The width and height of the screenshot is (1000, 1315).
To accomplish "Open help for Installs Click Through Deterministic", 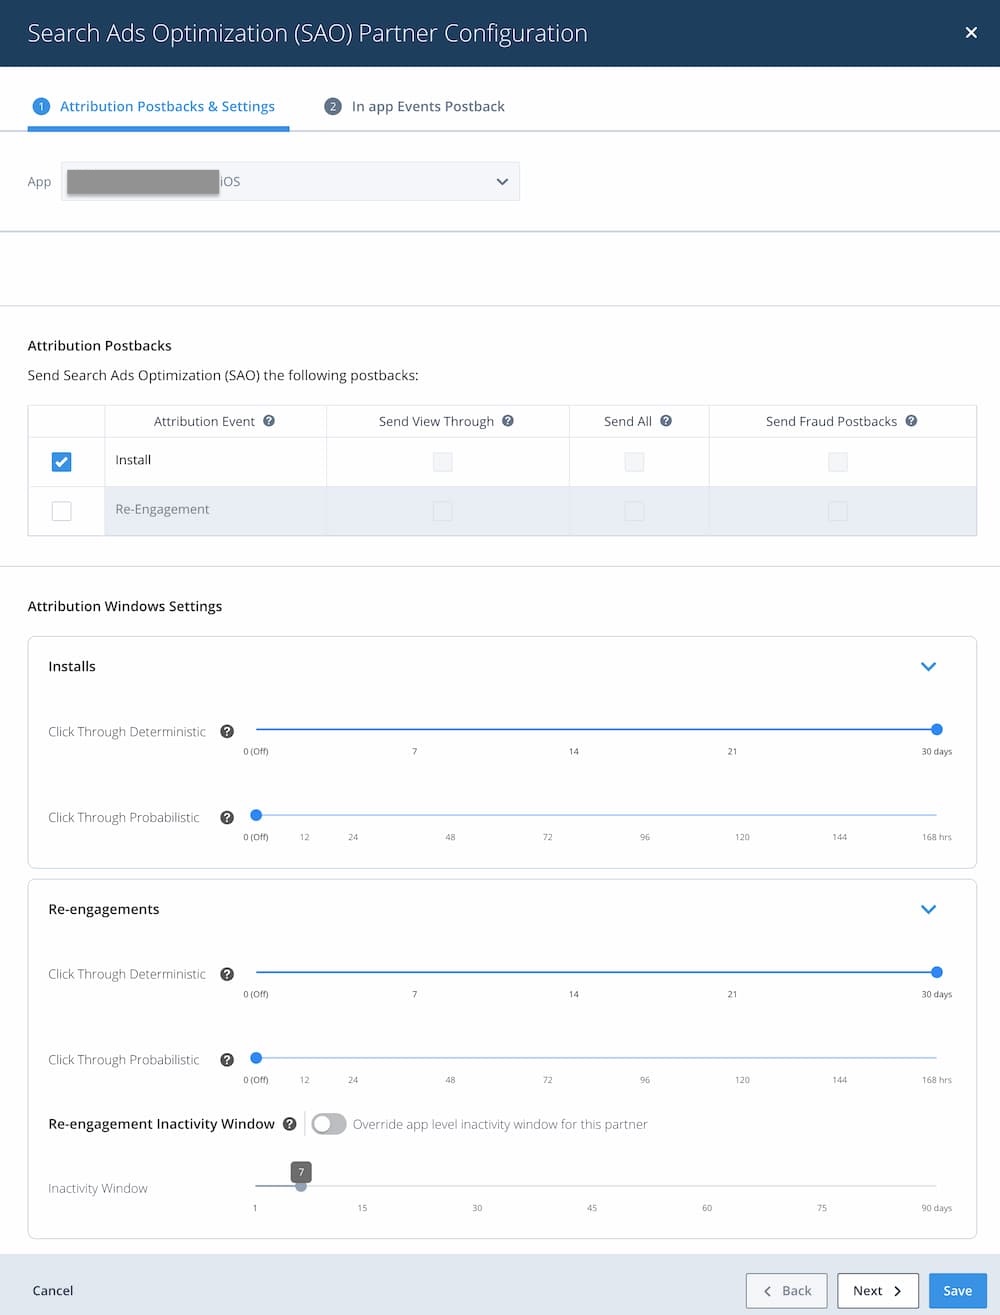I will point(227,731).
